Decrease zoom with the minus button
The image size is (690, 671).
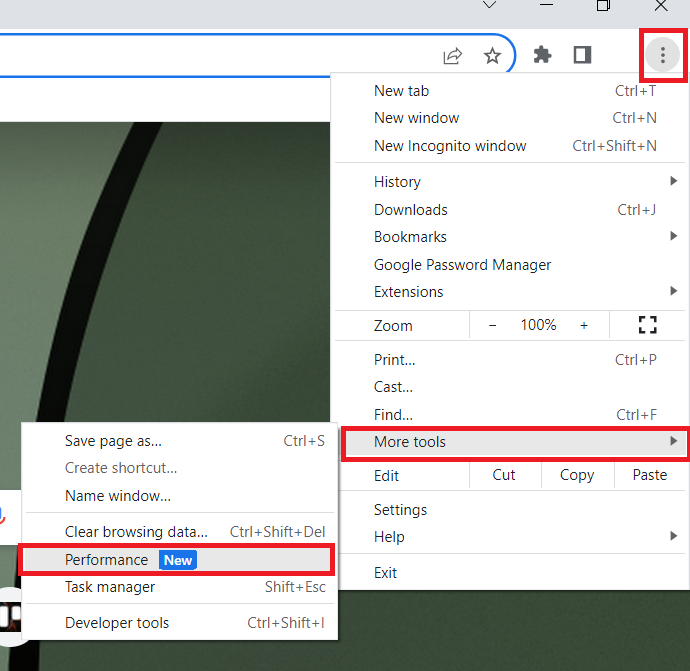coord(492,326)
